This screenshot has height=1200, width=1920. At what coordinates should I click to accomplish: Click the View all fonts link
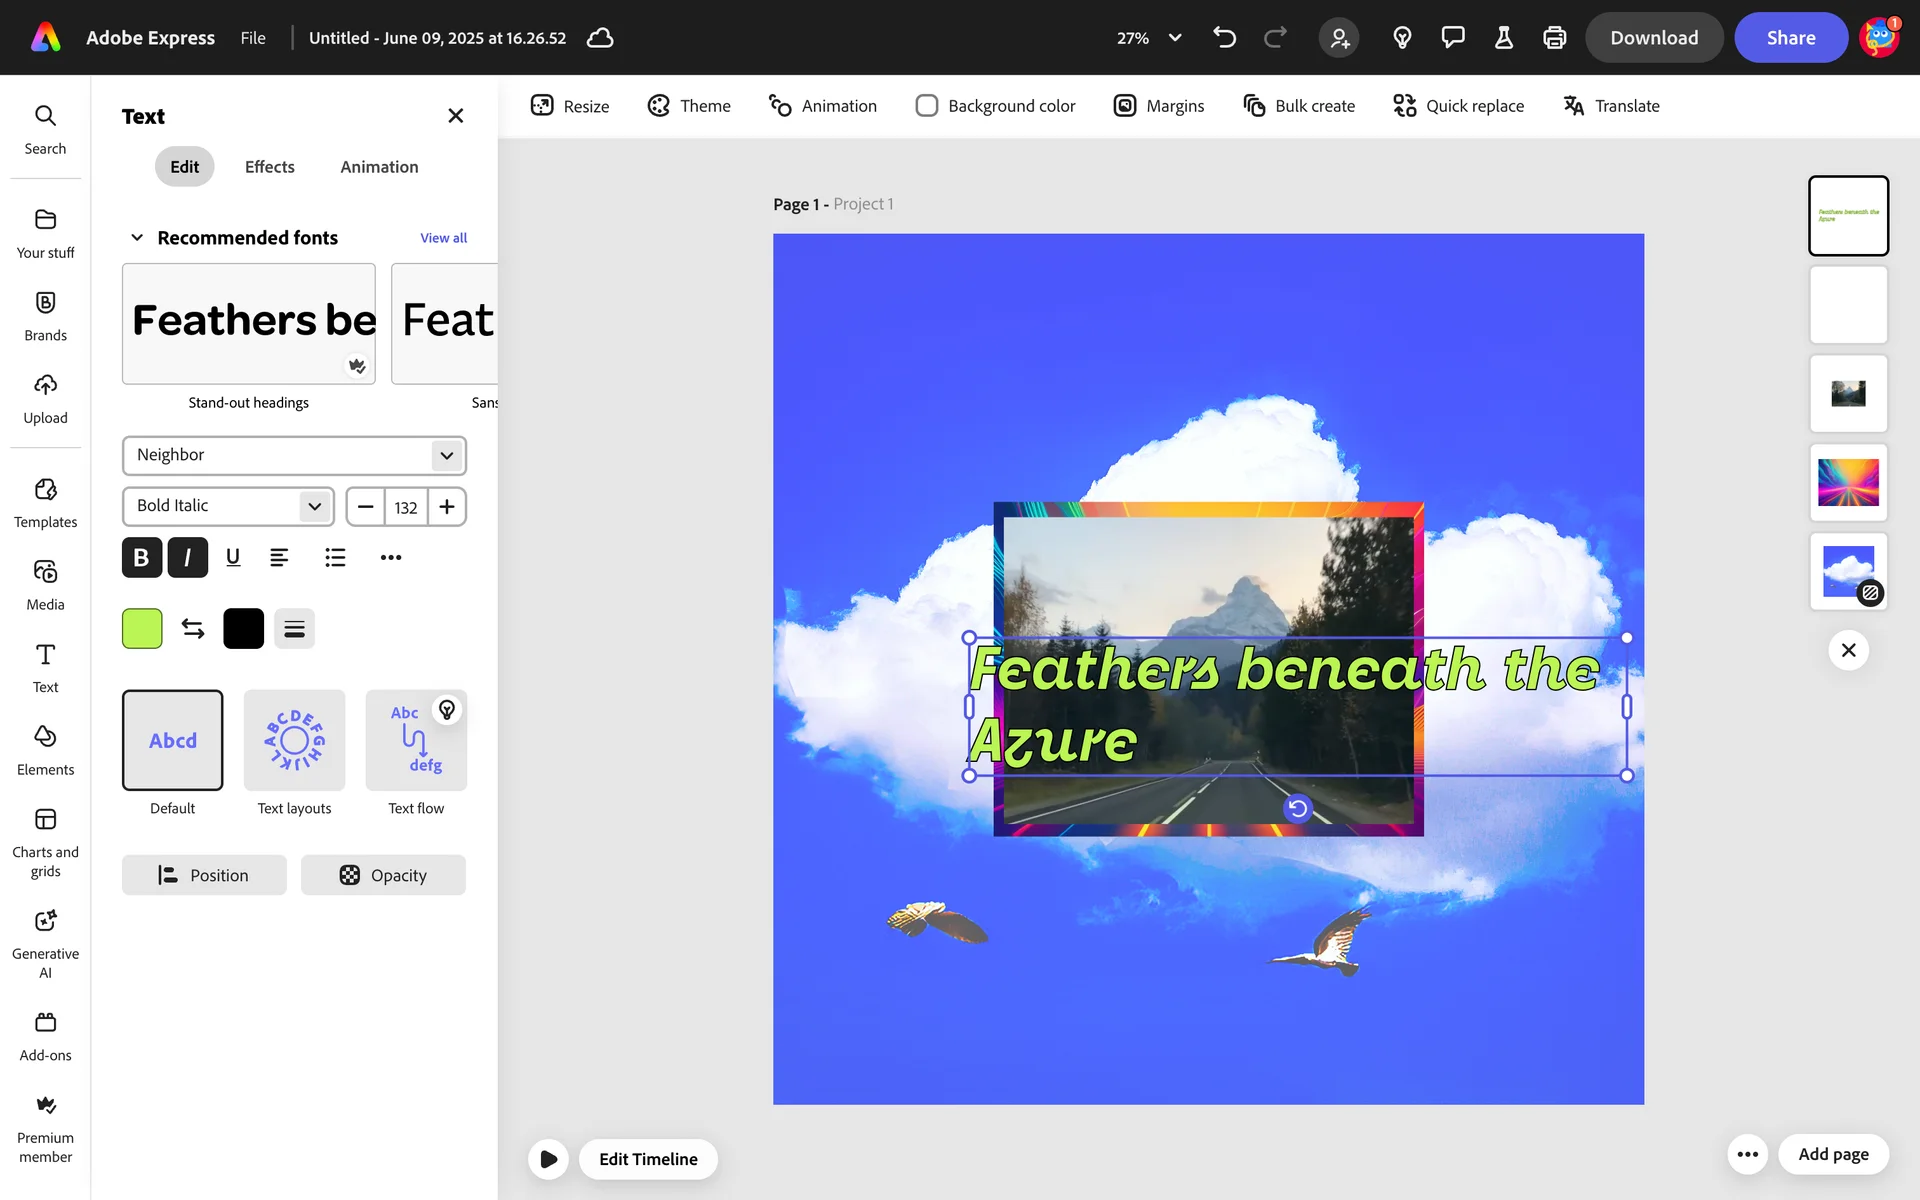(x=443, y=238)
